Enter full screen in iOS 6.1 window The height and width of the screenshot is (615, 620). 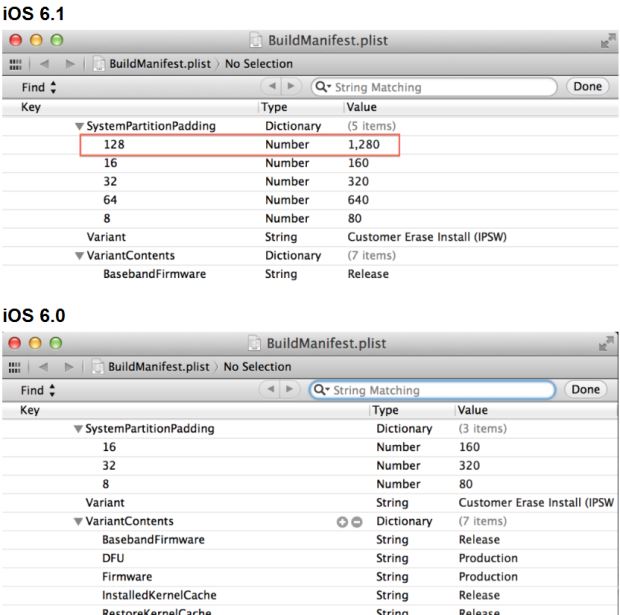coord(608,40)
